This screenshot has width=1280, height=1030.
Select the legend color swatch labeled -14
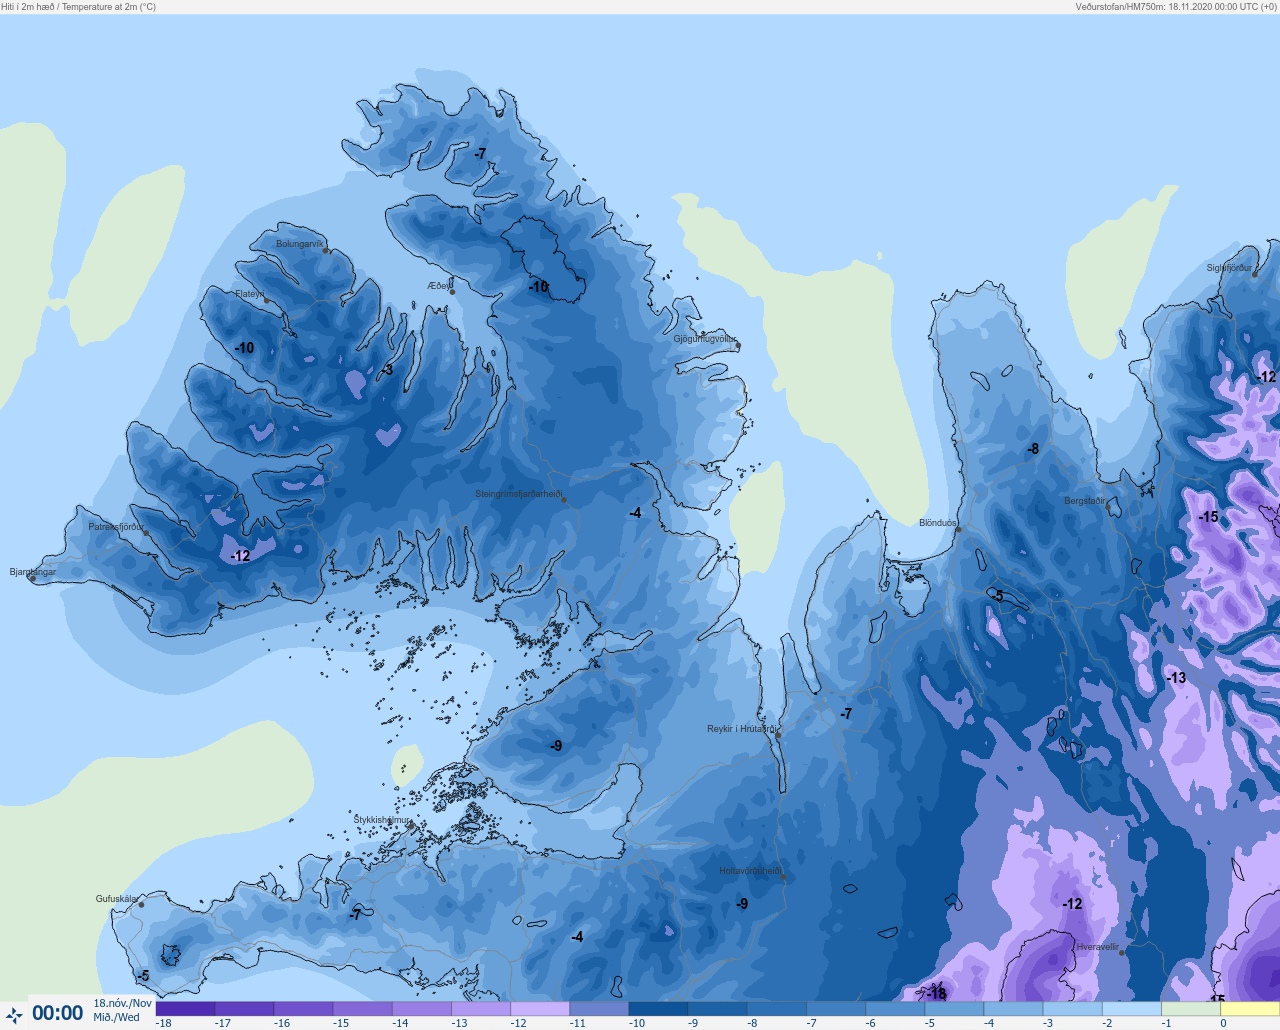click(x=421, y=1009)
